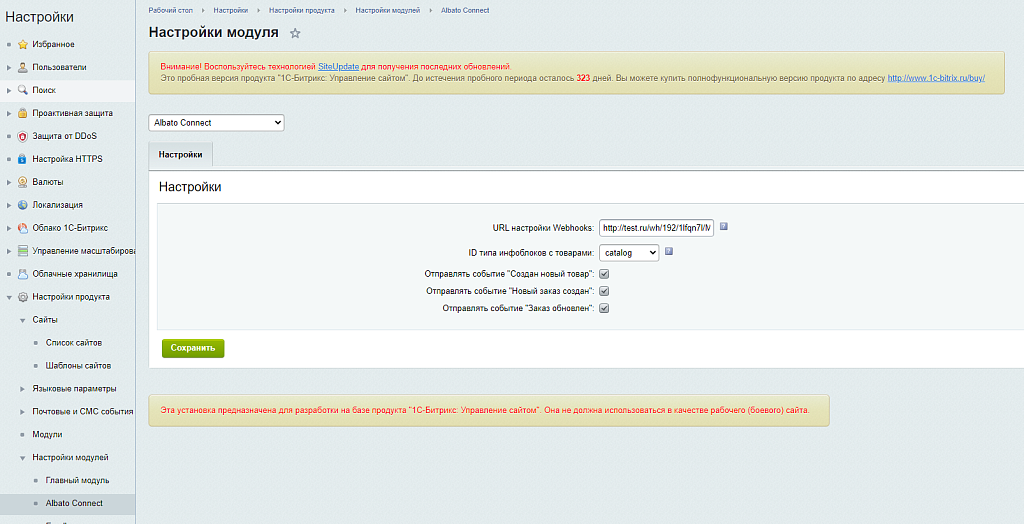This screenshot has height=524, width=1024.
Task: Follow the SiteUpdate link in the warning
Action: point(338,65)
